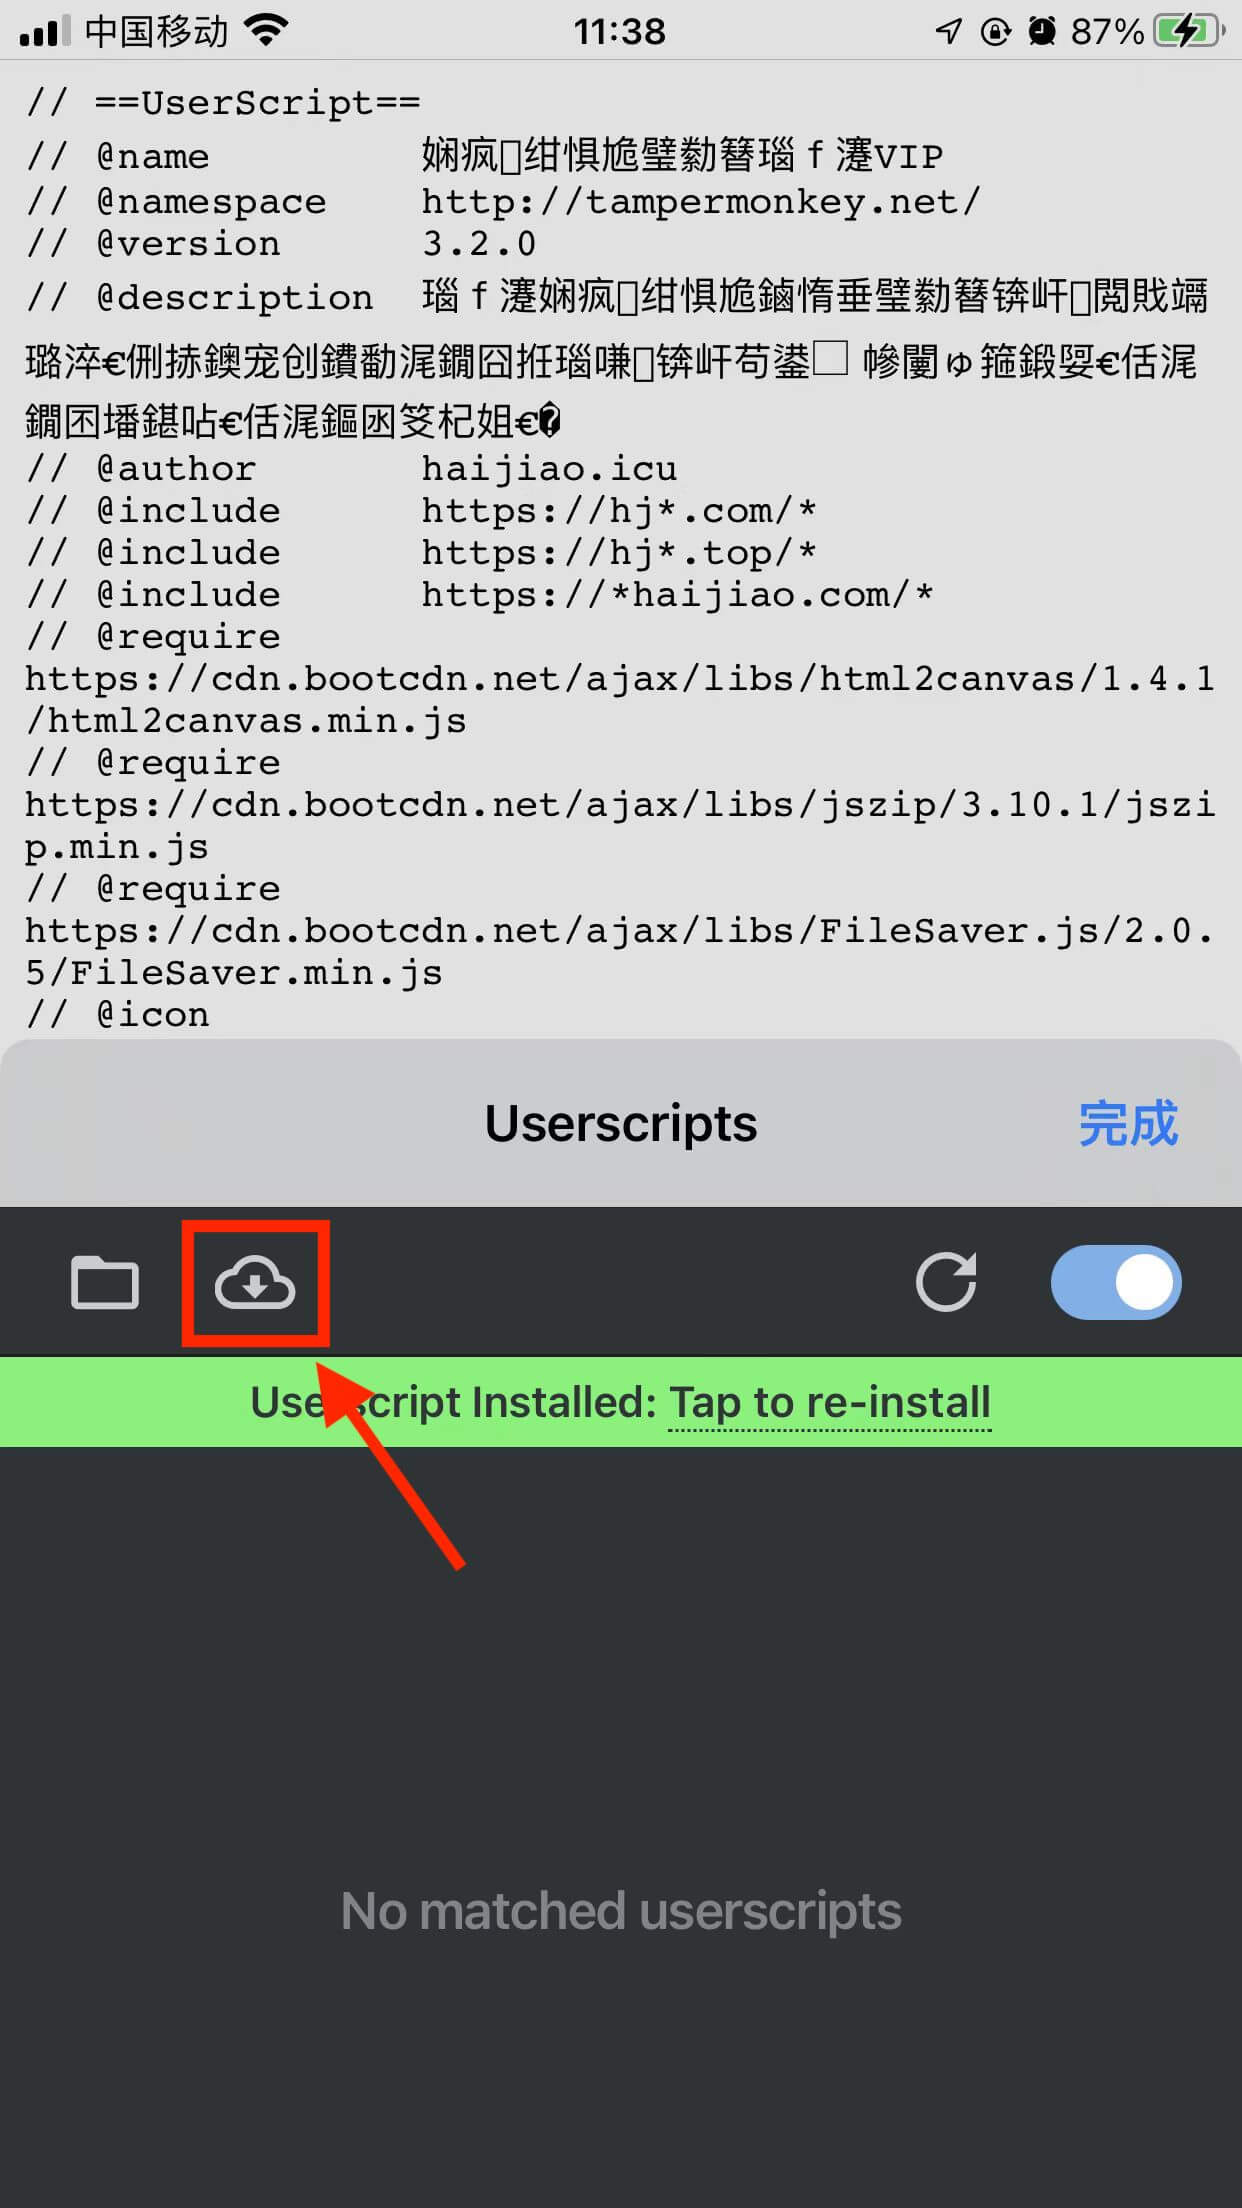Tap the 11:38 clock in status bar
The image size is (1242, 2208).
click(620, 31)
